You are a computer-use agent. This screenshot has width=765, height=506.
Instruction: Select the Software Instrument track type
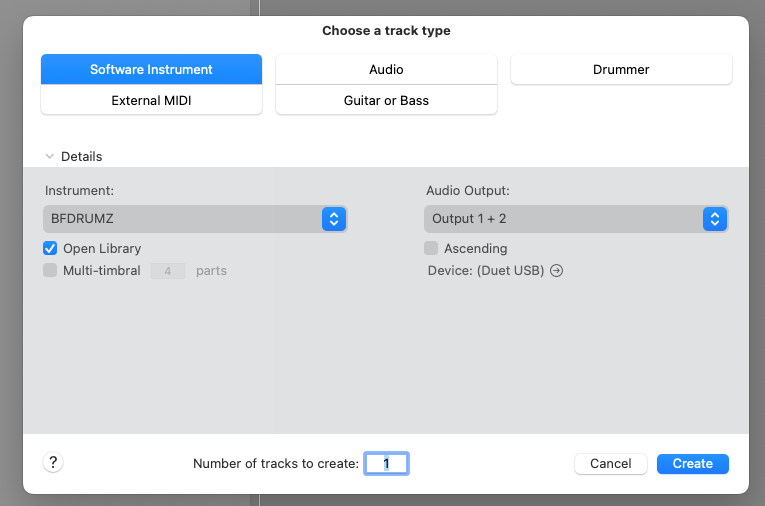tap(151, 69)
